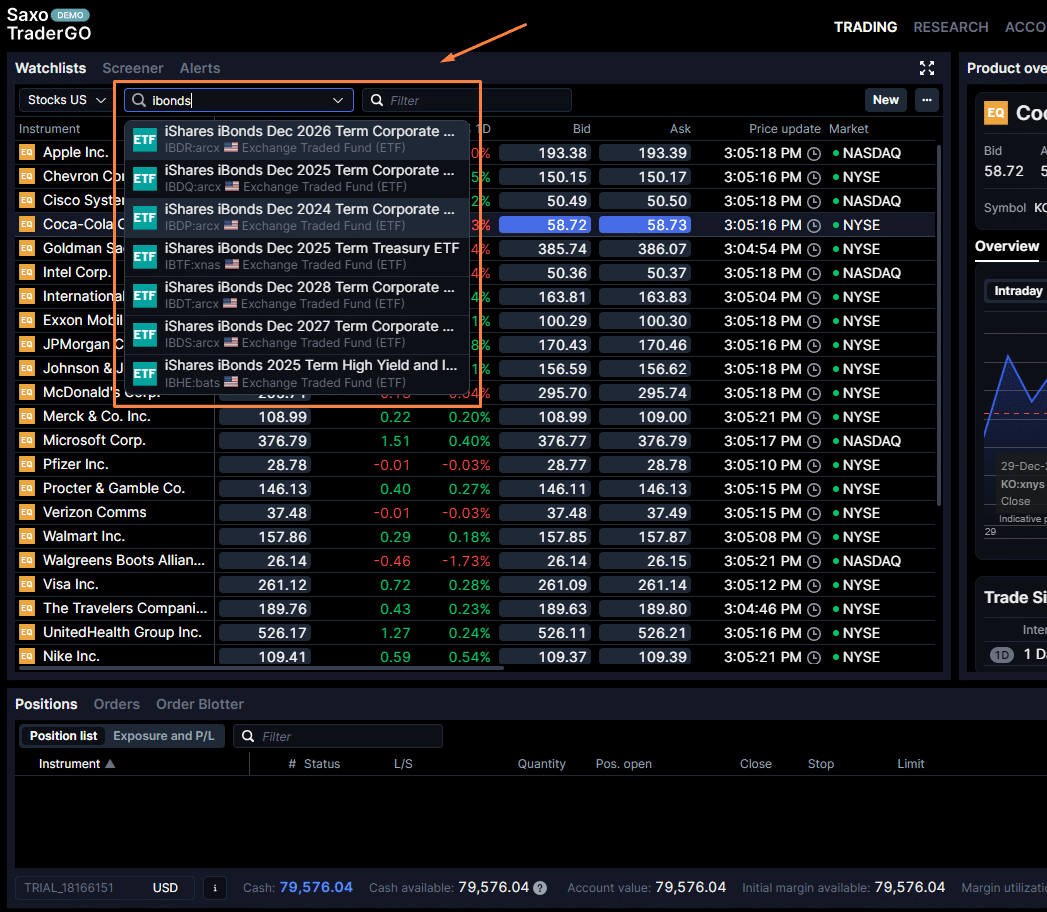Click the Instrument column sort arrow in Positions
Viewport: 1047px width, 912px height.
click(x=110, y=764)
